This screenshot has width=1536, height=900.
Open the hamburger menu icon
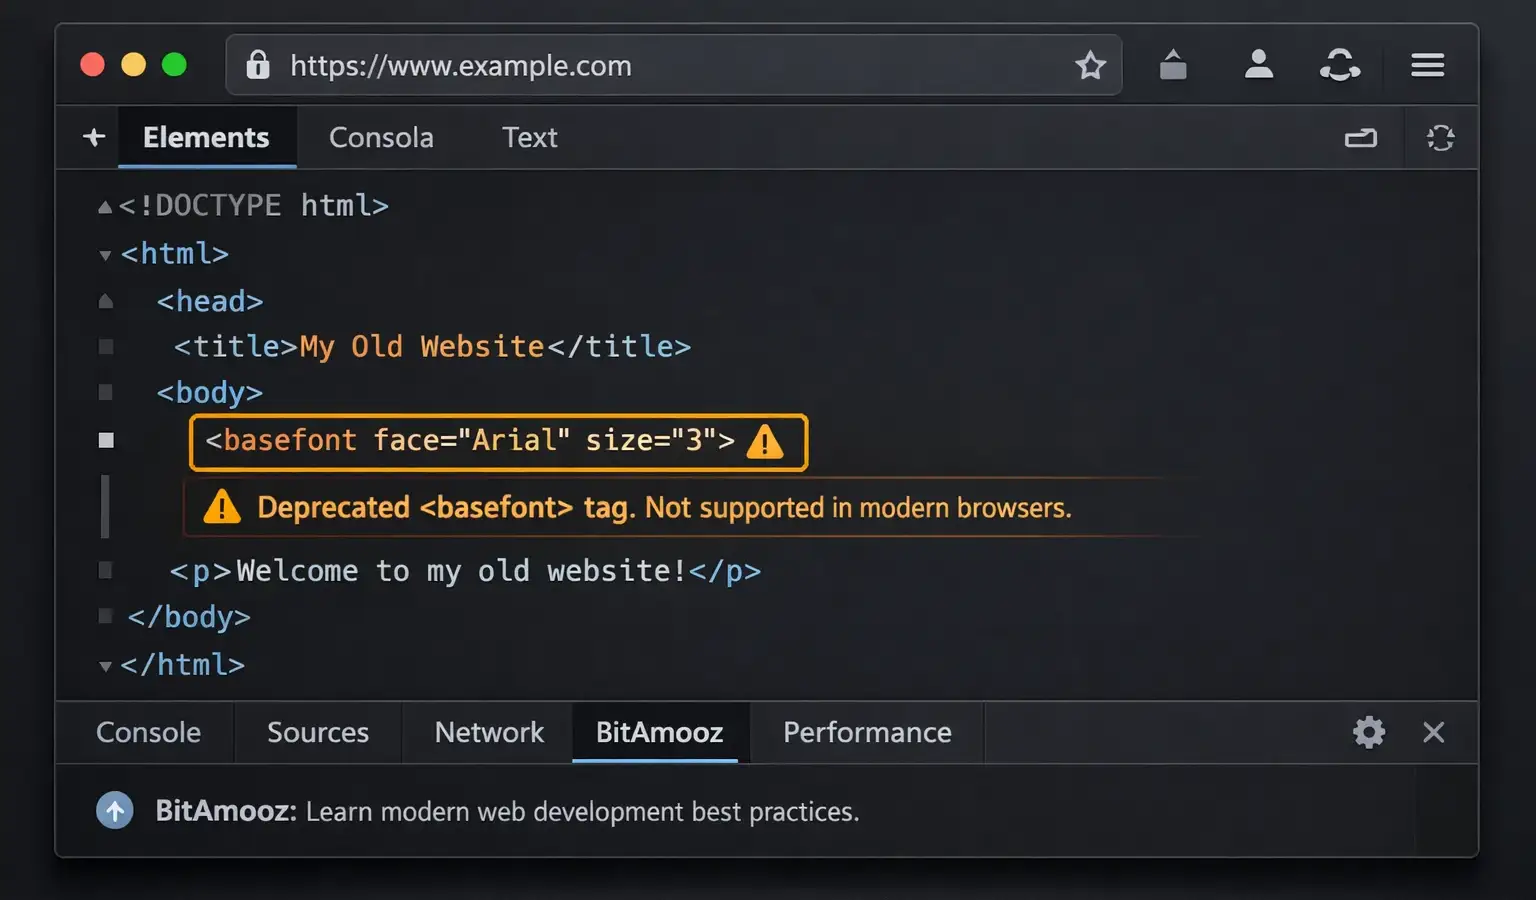[1427, 66]
